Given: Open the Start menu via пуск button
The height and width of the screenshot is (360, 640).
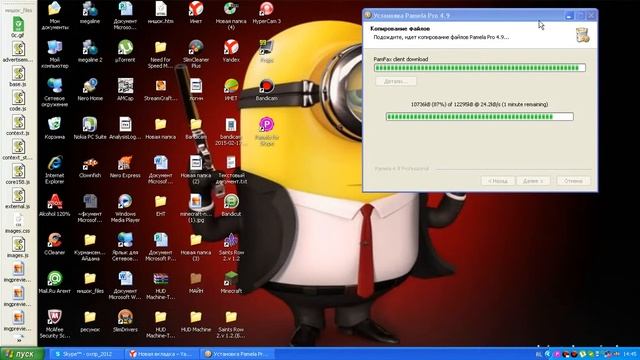Looking at the screenshot, I should pos(22,353).
